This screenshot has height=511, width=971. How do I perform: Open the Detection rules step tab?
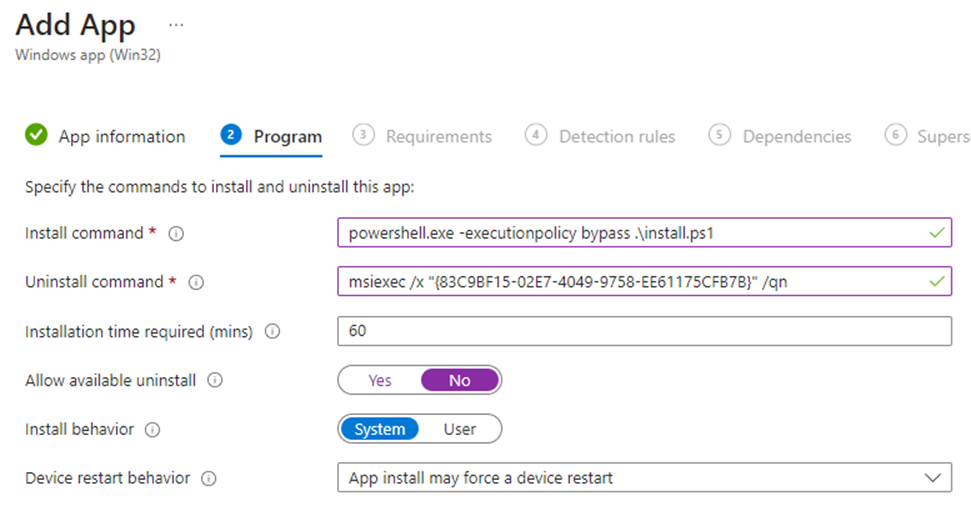(616, 137)
